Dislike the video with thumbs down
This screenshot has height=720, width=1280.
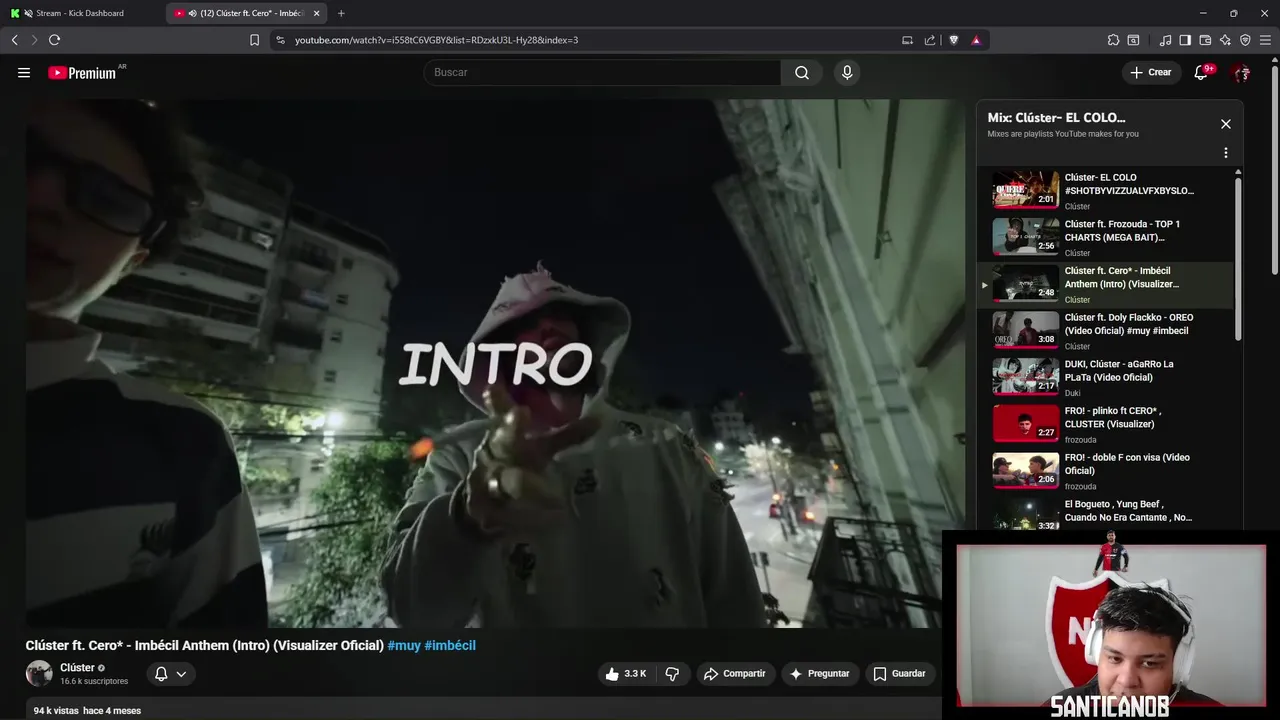[x=672, y=674]
